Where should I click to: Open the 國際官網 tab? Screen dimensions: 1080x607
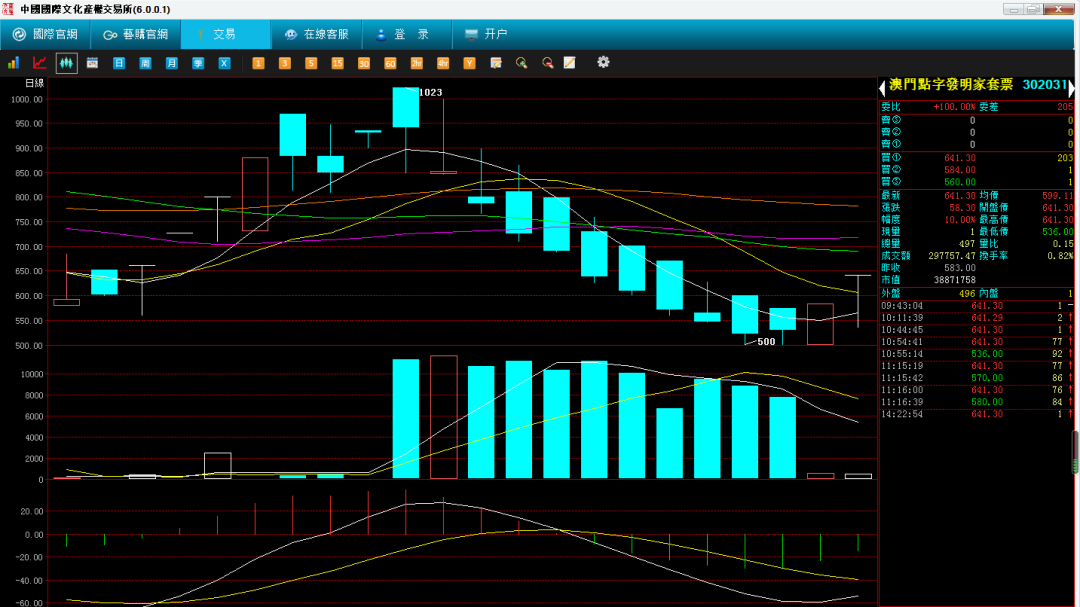[x=45, y=34]
